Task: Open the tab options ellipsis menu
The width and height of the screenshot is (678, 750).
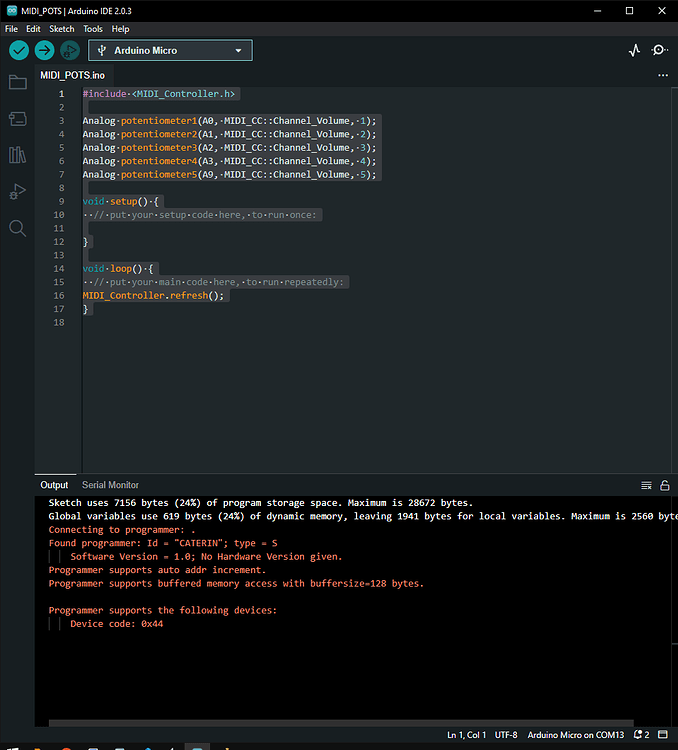Action: [x=662, y=75]
